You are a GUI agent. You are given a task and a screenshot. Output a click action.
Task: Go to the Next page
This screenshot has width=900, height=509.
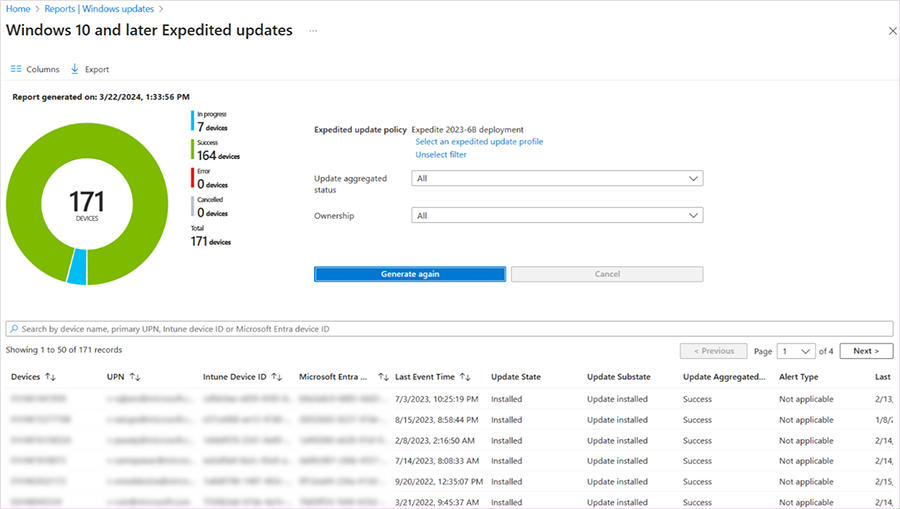866,351
